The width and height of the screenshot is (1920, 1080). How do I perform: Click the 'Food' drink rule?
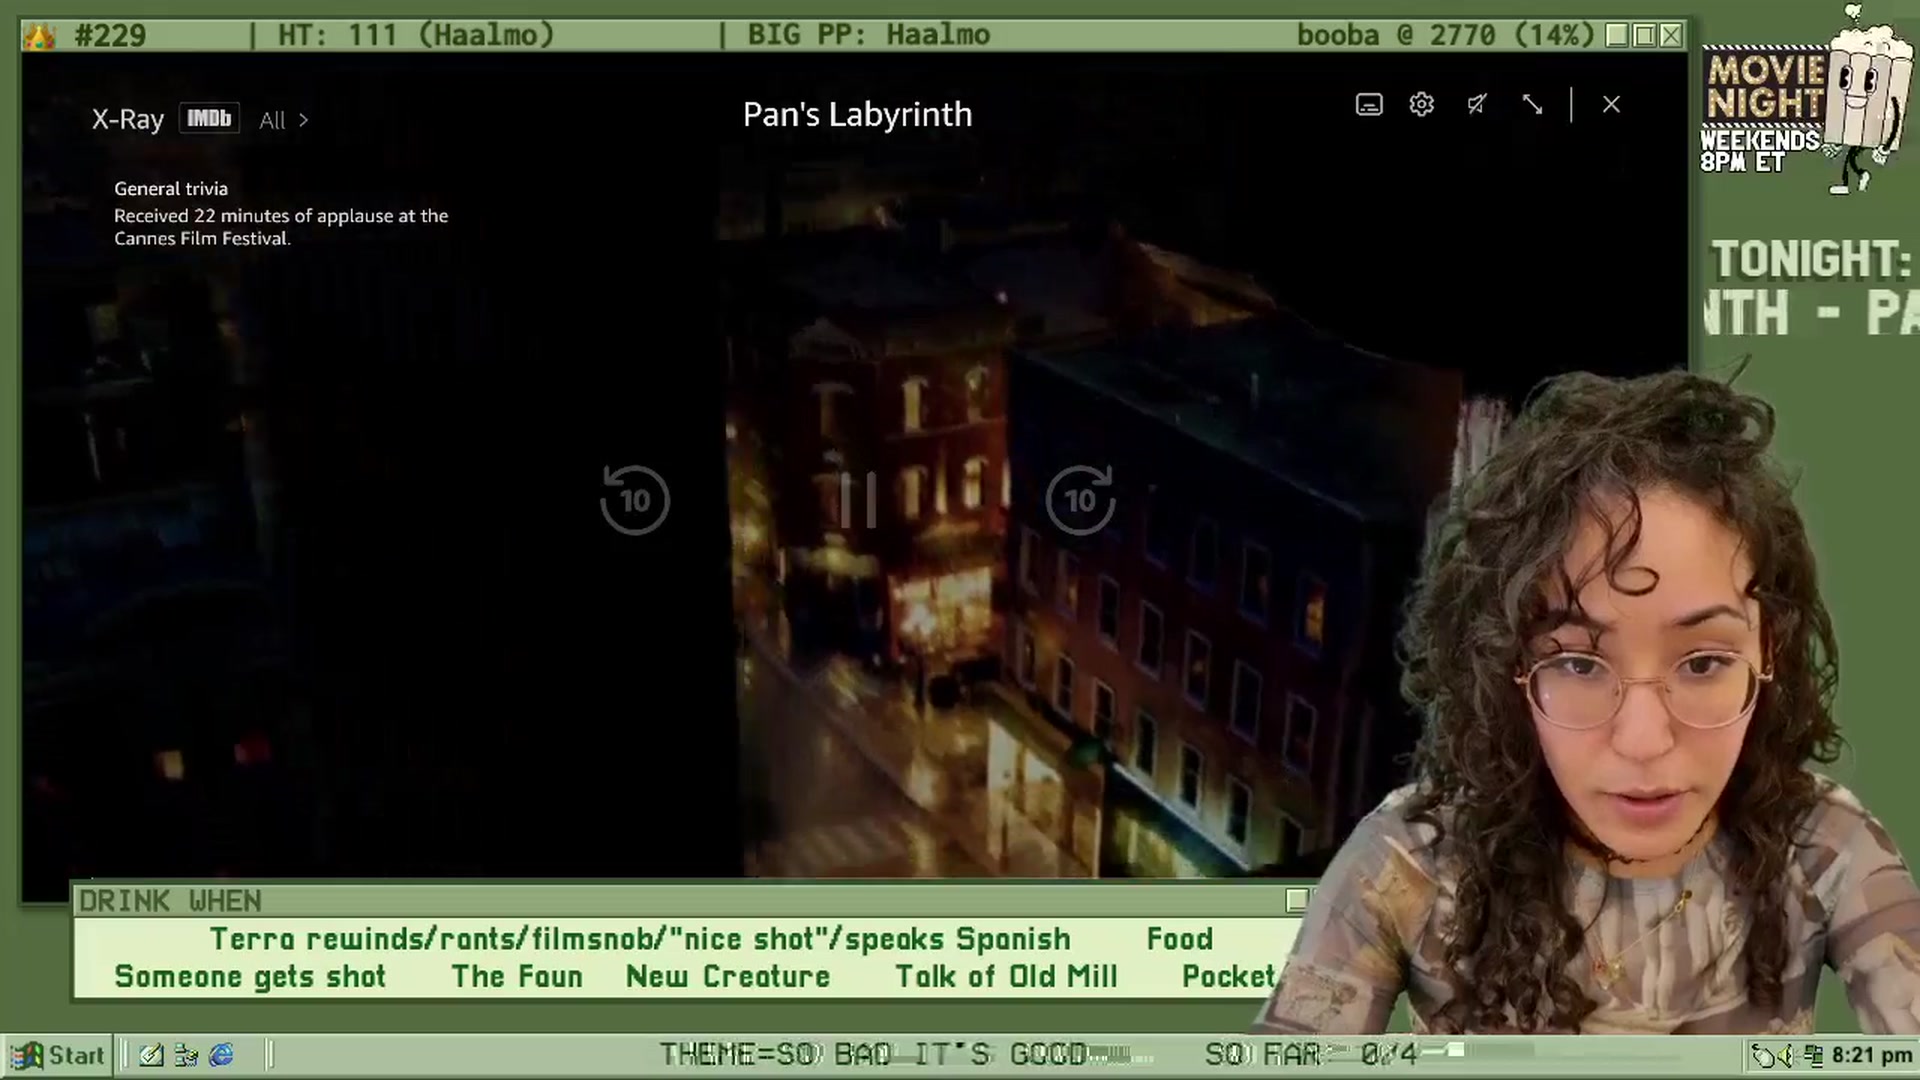tap(1180, 939)
